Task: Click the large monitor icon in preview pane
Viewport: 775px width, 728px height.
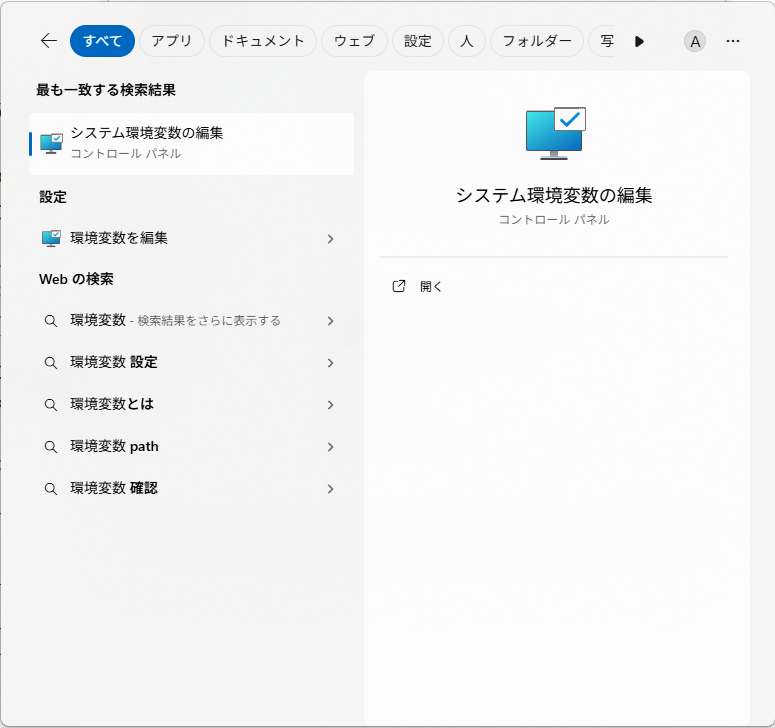Action: click(555, 134)
